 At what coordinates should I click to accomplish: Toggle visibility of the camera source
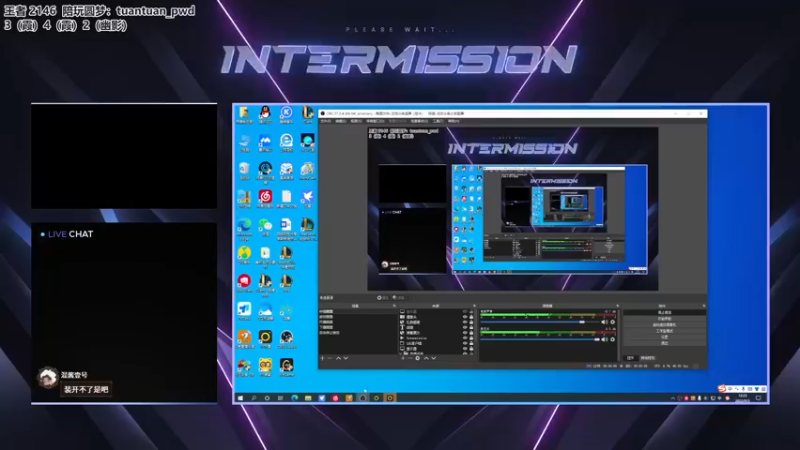(465, 317)
